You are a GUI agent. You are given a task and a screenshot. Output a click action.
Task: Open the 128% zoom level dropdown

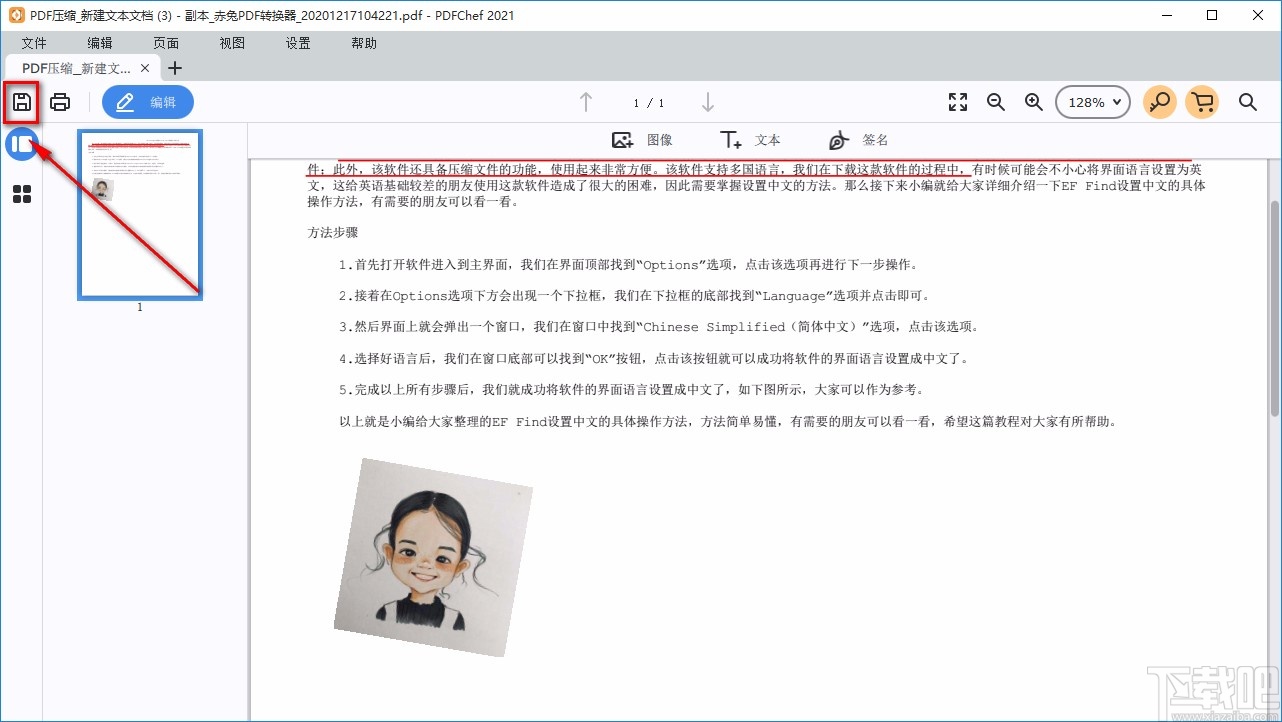pyautogui.click(x=1092, y=101)
